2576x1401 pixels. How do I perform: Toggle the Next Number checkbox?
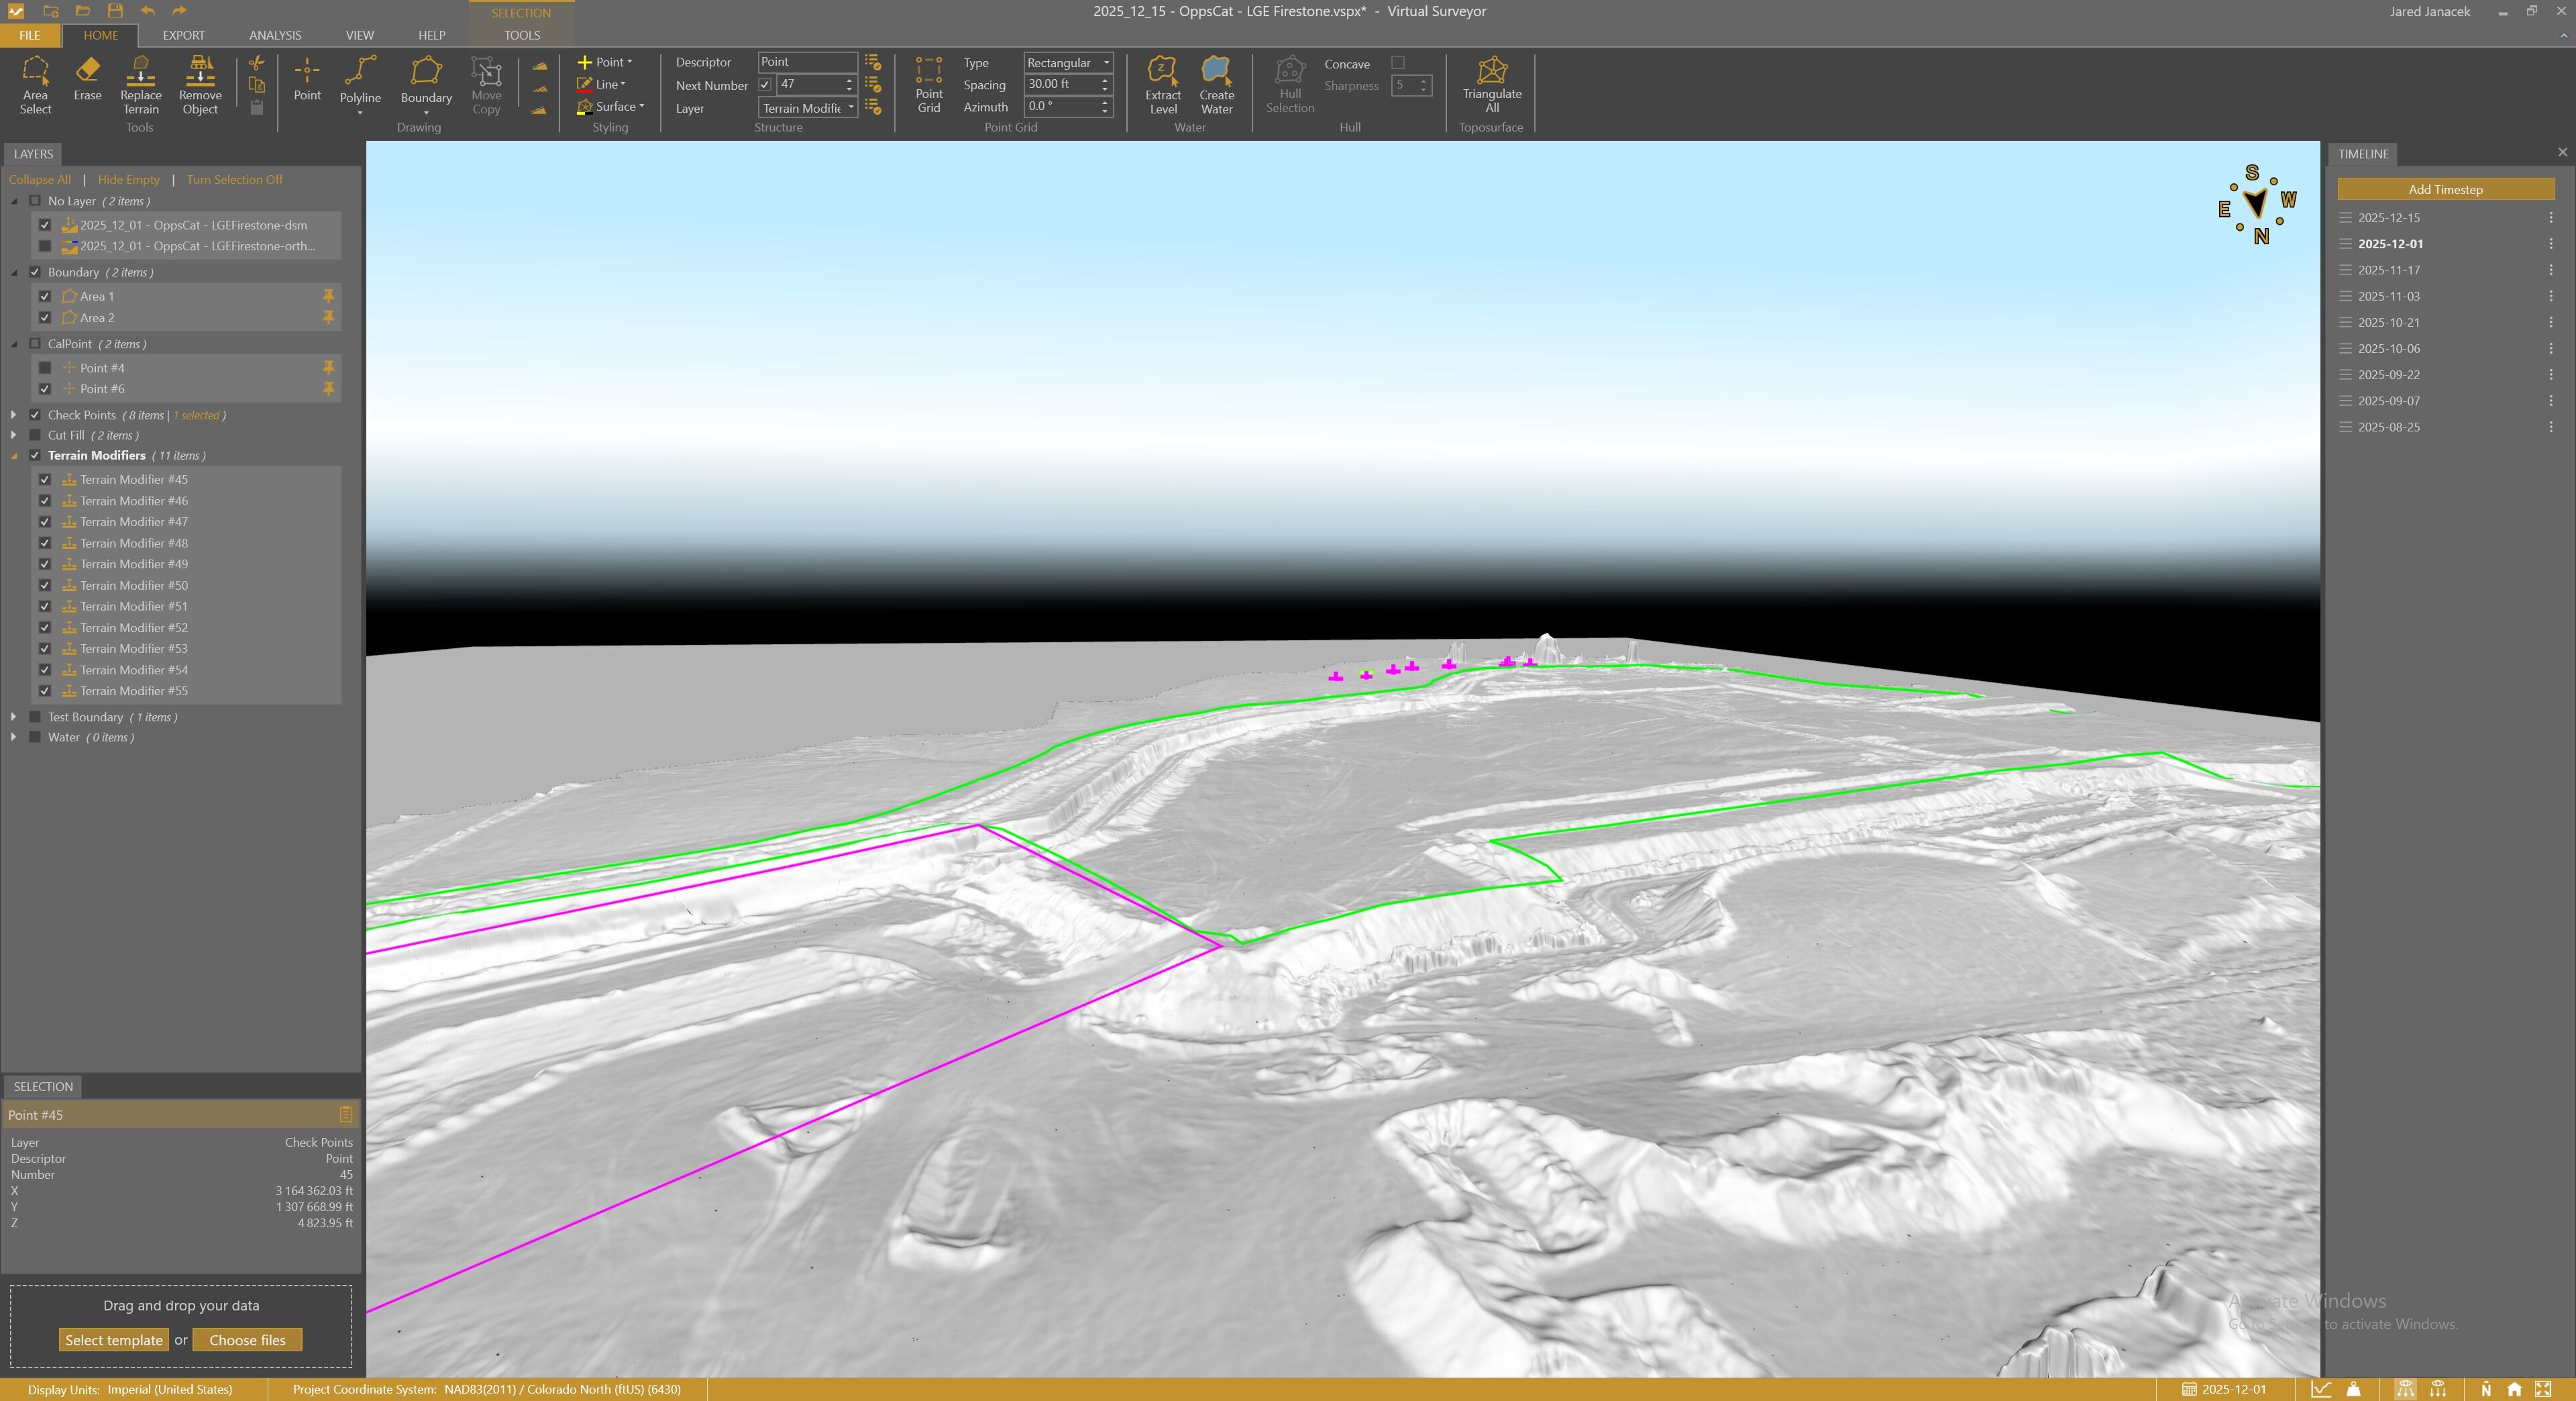pos(765,85)
